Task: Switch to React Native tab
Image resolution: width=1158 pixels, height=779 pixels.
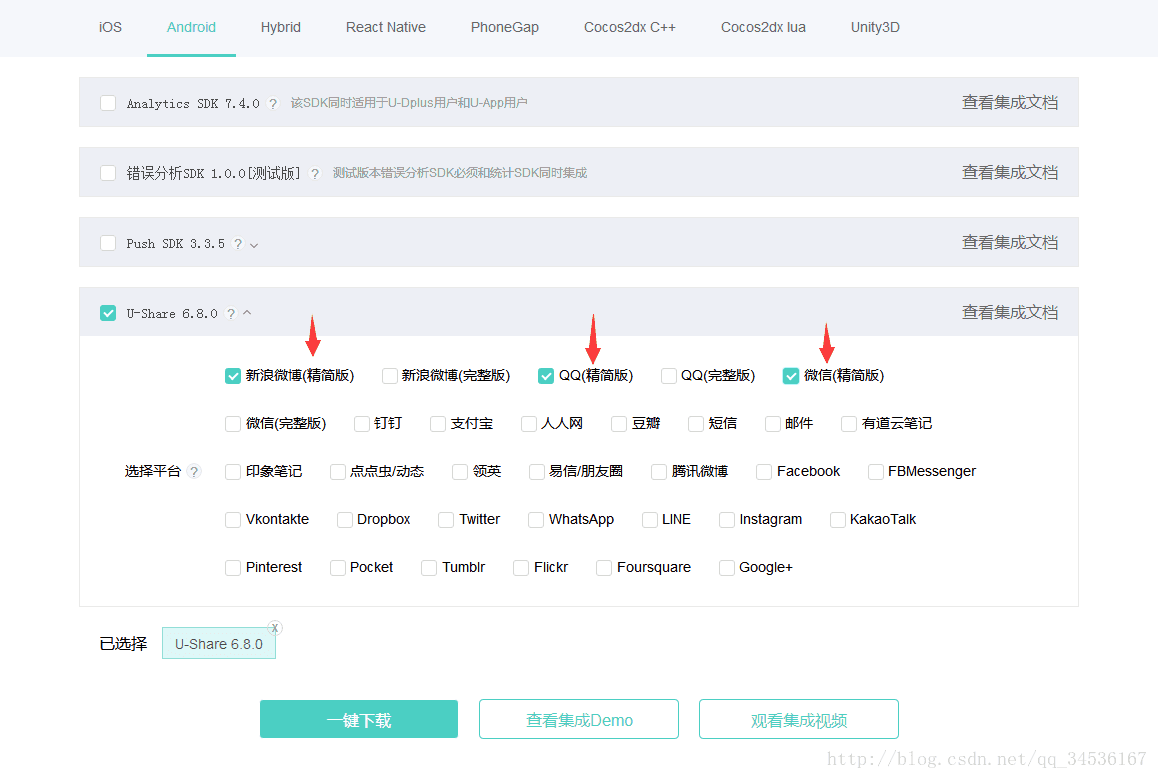Action: [386, 27]
